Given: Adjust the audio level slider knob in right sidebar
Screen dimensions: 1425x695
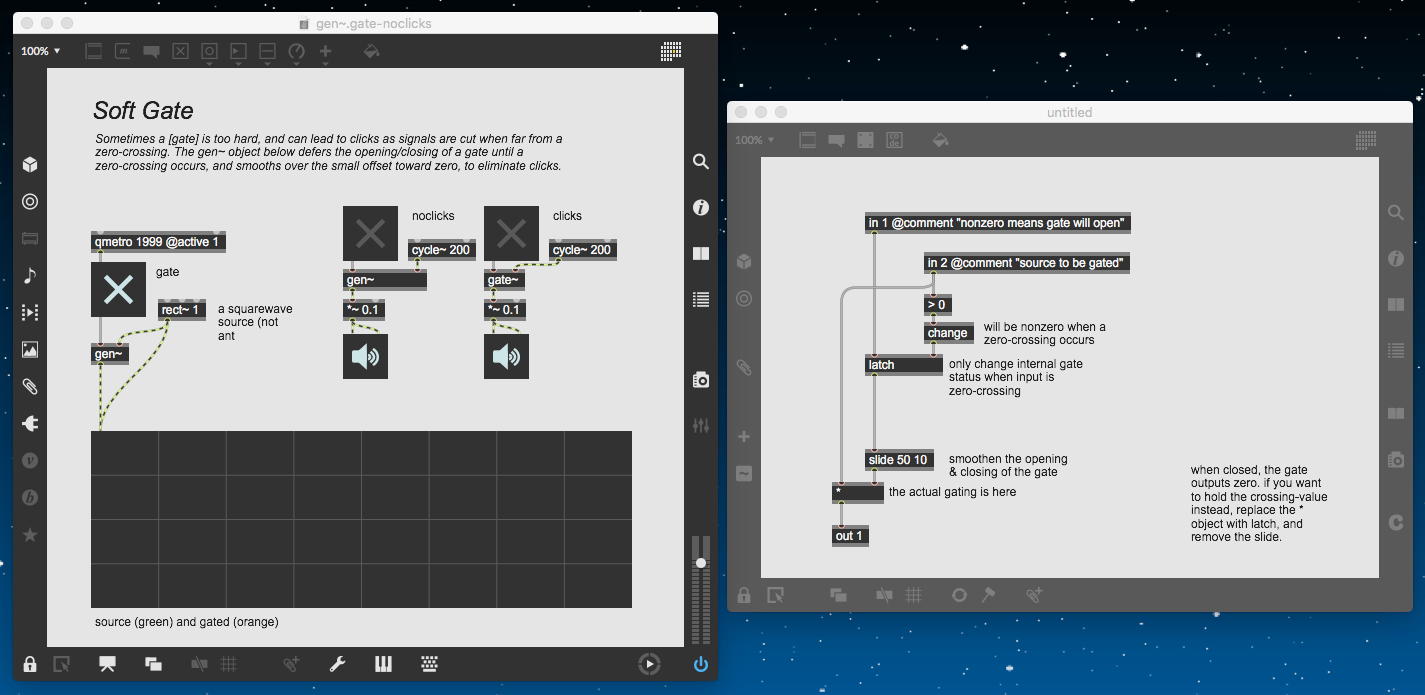Looking at the screenshot, I should [x=701, y=563].
